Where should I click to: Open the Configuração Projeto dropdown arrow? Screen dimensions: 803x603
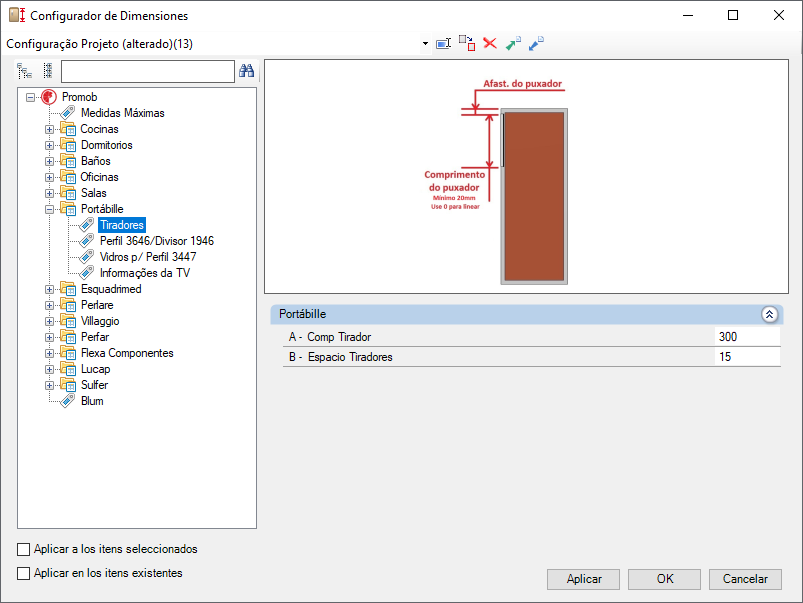coord(425,44)
